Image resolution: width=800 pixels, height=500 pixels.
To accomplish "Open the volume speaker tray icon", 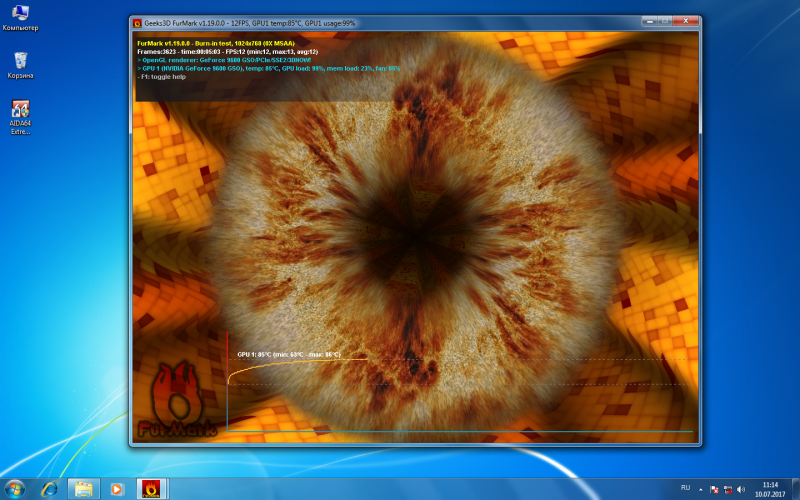I will coord(741,488).
